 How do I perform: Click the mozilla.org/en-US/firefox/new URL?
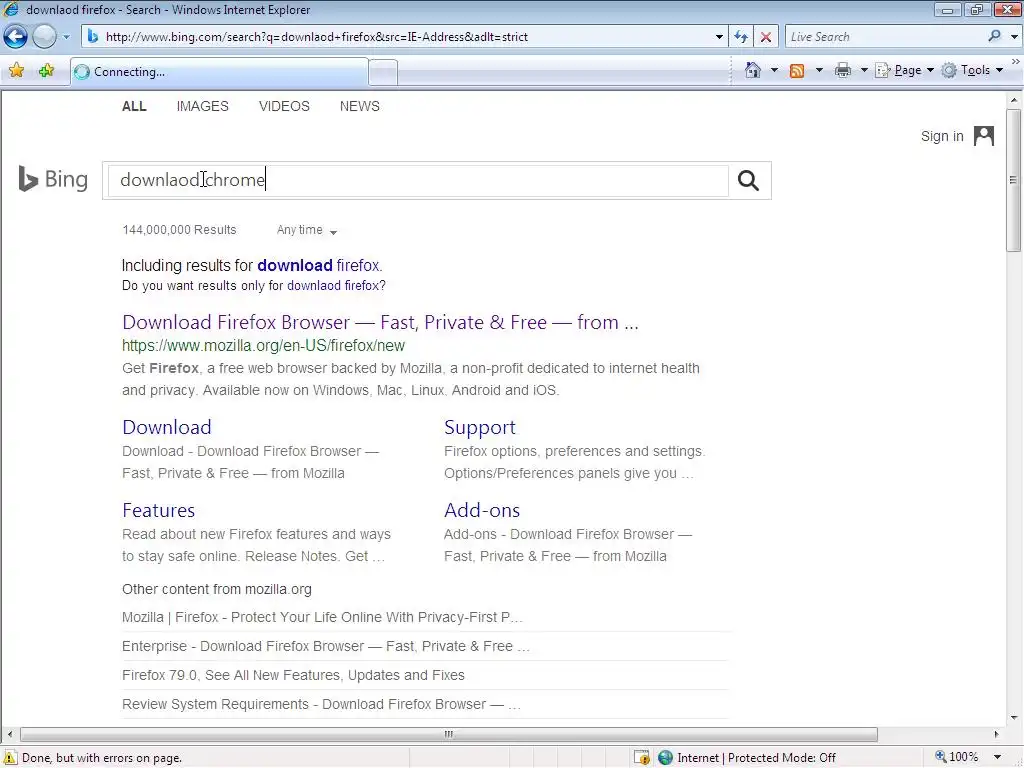click(x=263, y=345)
